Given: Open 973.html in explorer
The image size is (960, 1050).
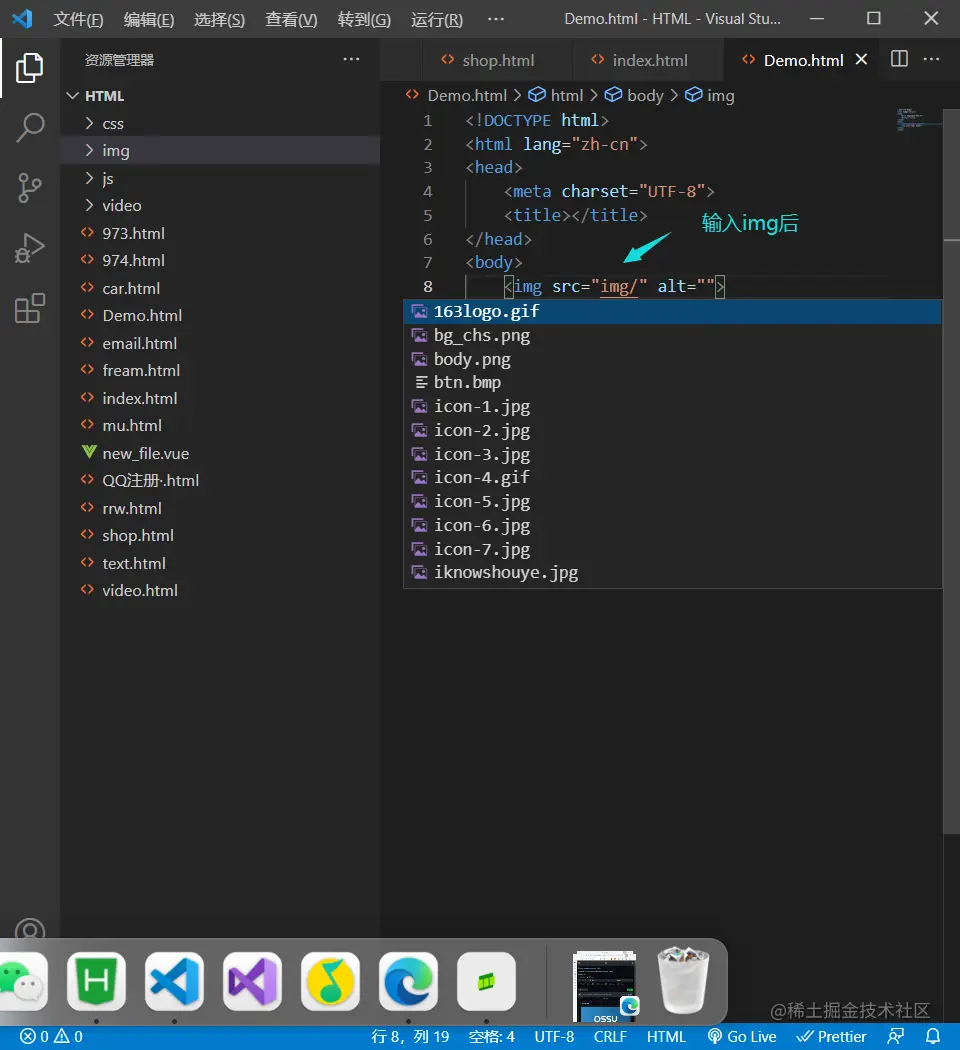Looking at the screenshot, I should tap(220, 233).
